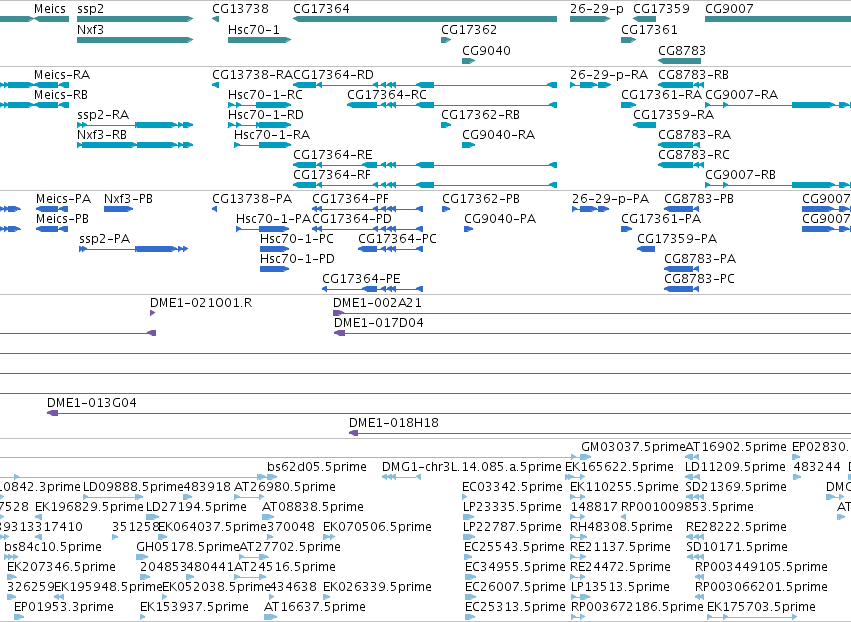The image size is (851, 622).
Task: Click BAC clone DME1-017D04
Action: [x=379, y=323]
